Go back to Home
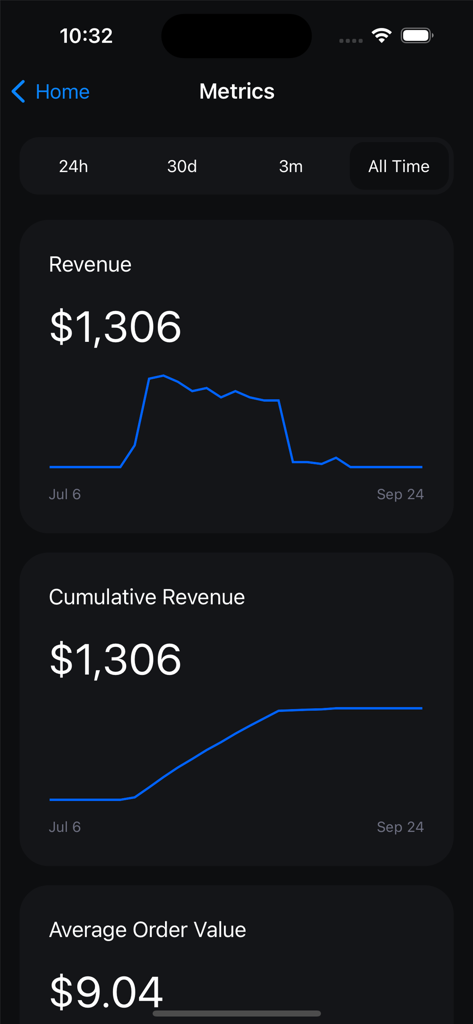Image resolution: width=473 pixels, height=1024 pixels. (x=51, y=92)
